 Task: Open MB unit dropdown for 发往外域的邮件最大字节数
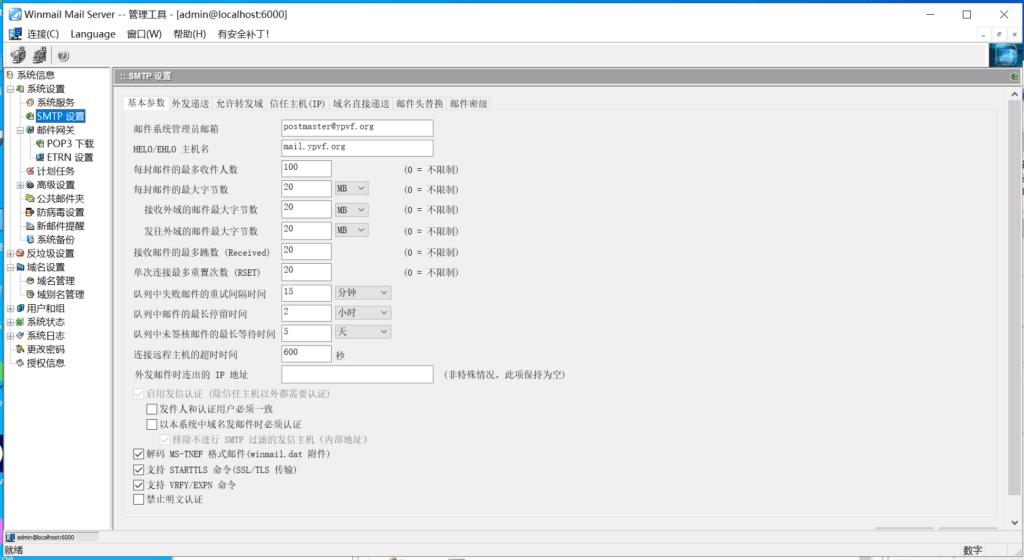(351, 230)
